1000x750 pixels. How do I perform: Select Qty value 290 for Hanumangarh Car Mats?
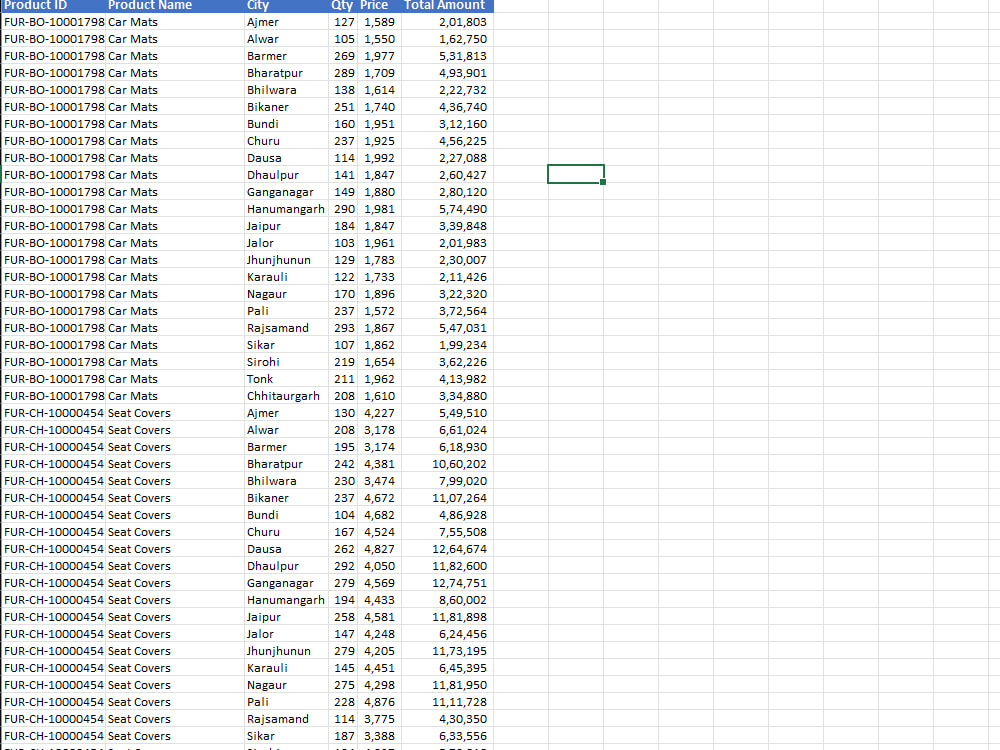pyautogui.click(x=344, y=208)
